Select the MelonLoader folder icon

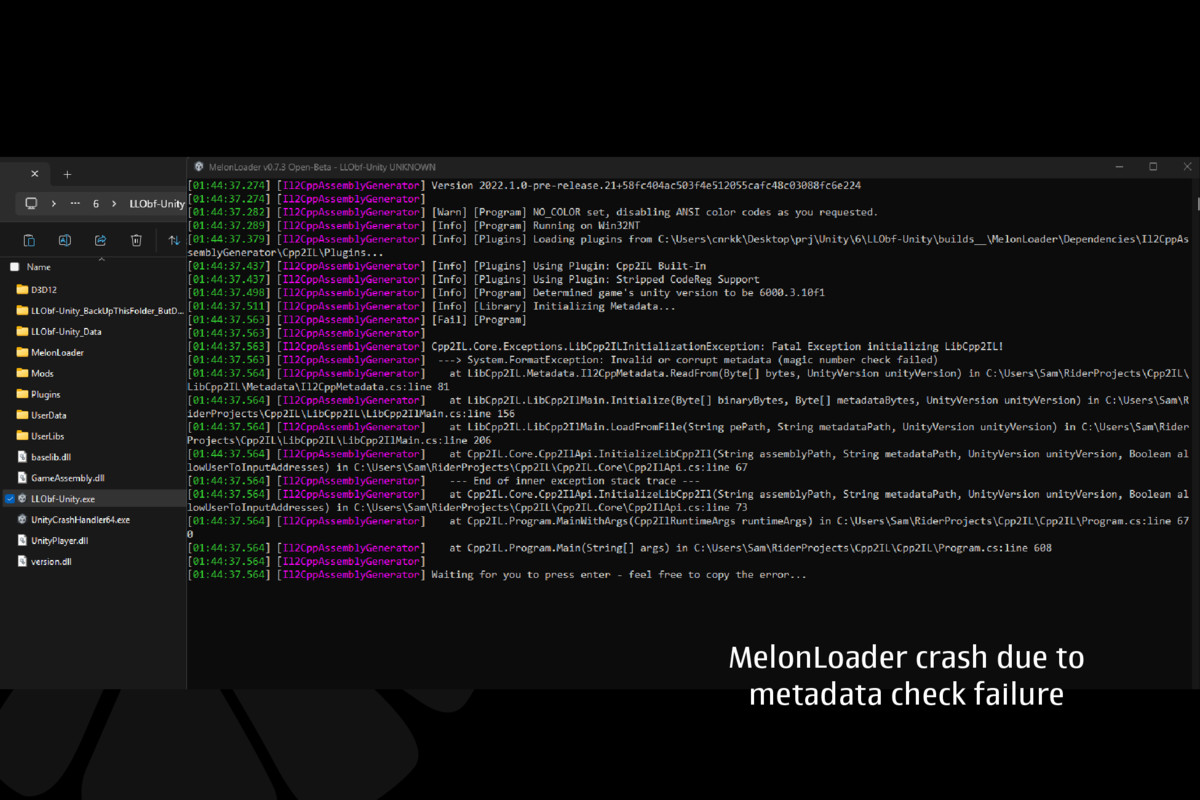pyautogui.click(x=22, y=352)
